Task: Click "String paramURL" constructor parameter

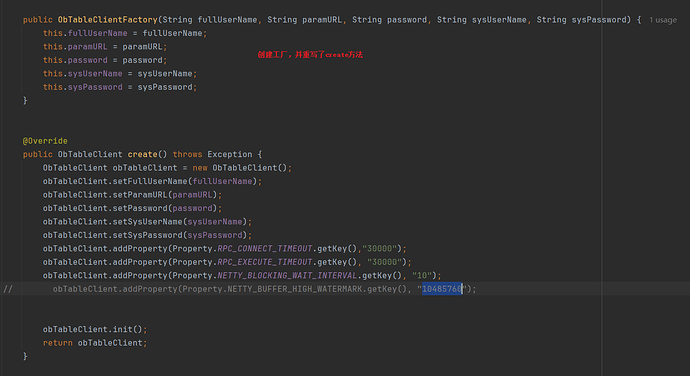Action: click(304, 20)
